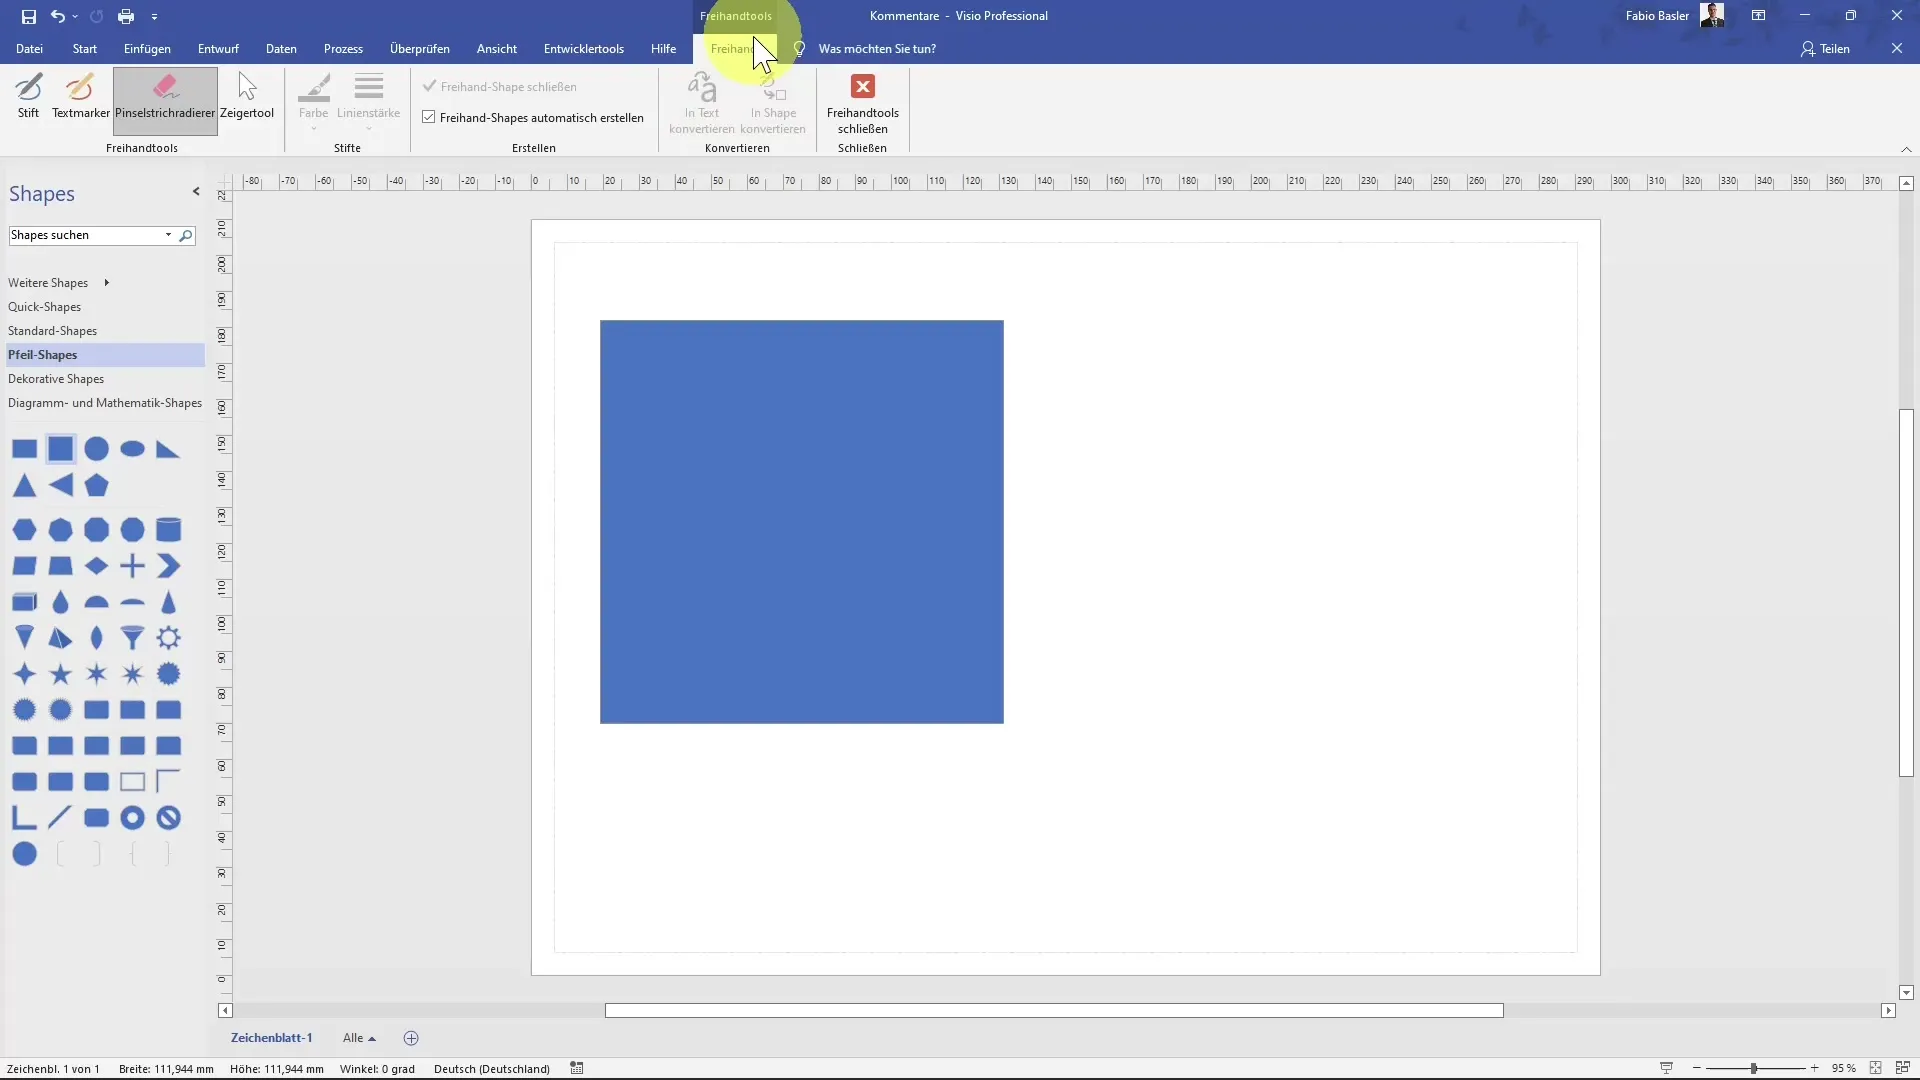
Task: Select the Stift pen tool
Action: pyautogui.click(x=28, y=96)
